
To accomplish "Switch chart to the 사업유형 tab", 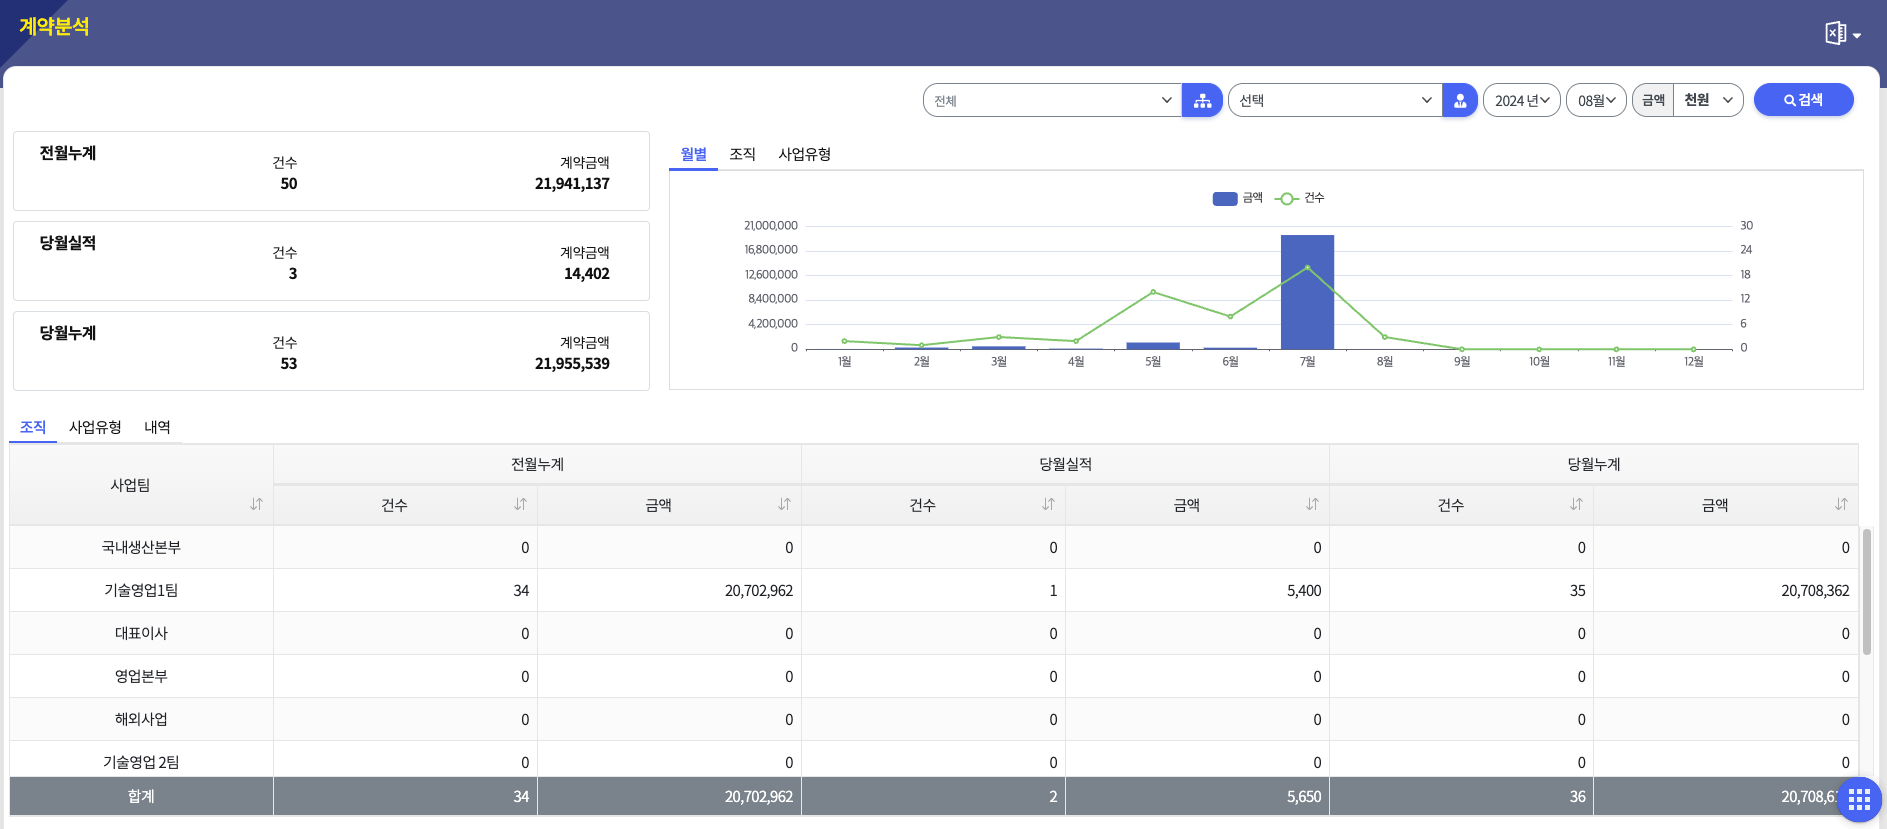I will point(804,154).
